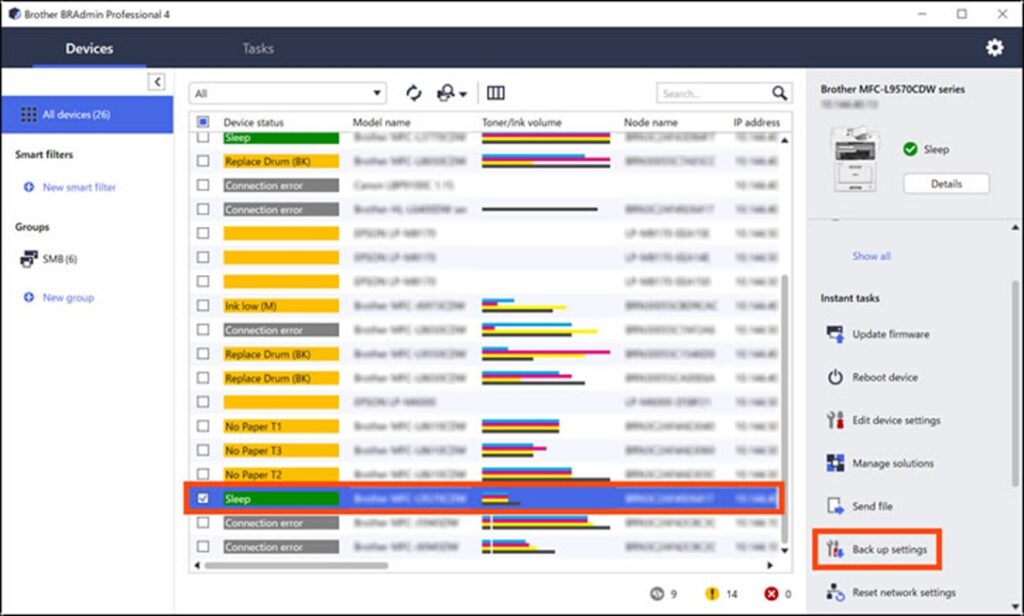Click the search magnifier icon
The width and height of the screenshot is (1024, 616).
780,93
